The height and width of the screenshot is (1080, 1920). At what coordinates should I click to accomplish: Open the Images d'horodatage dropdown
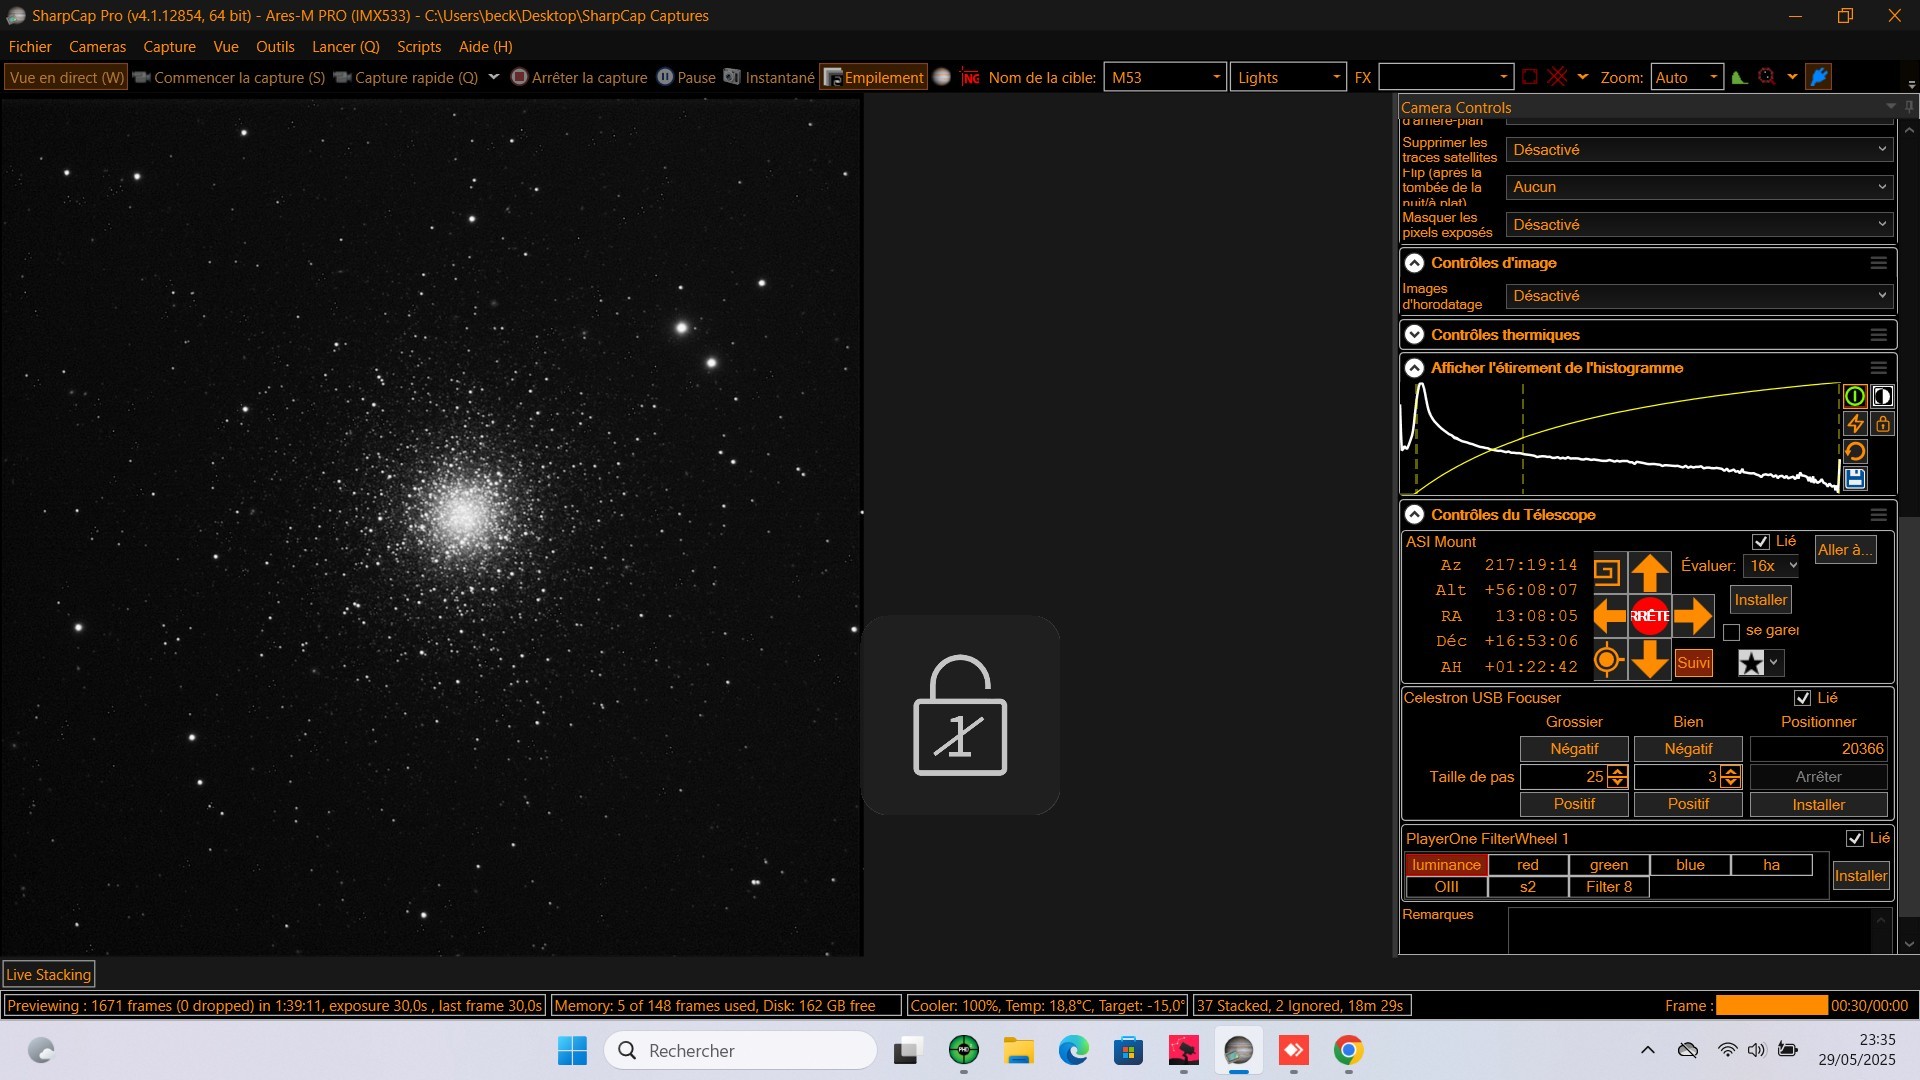1699,296
